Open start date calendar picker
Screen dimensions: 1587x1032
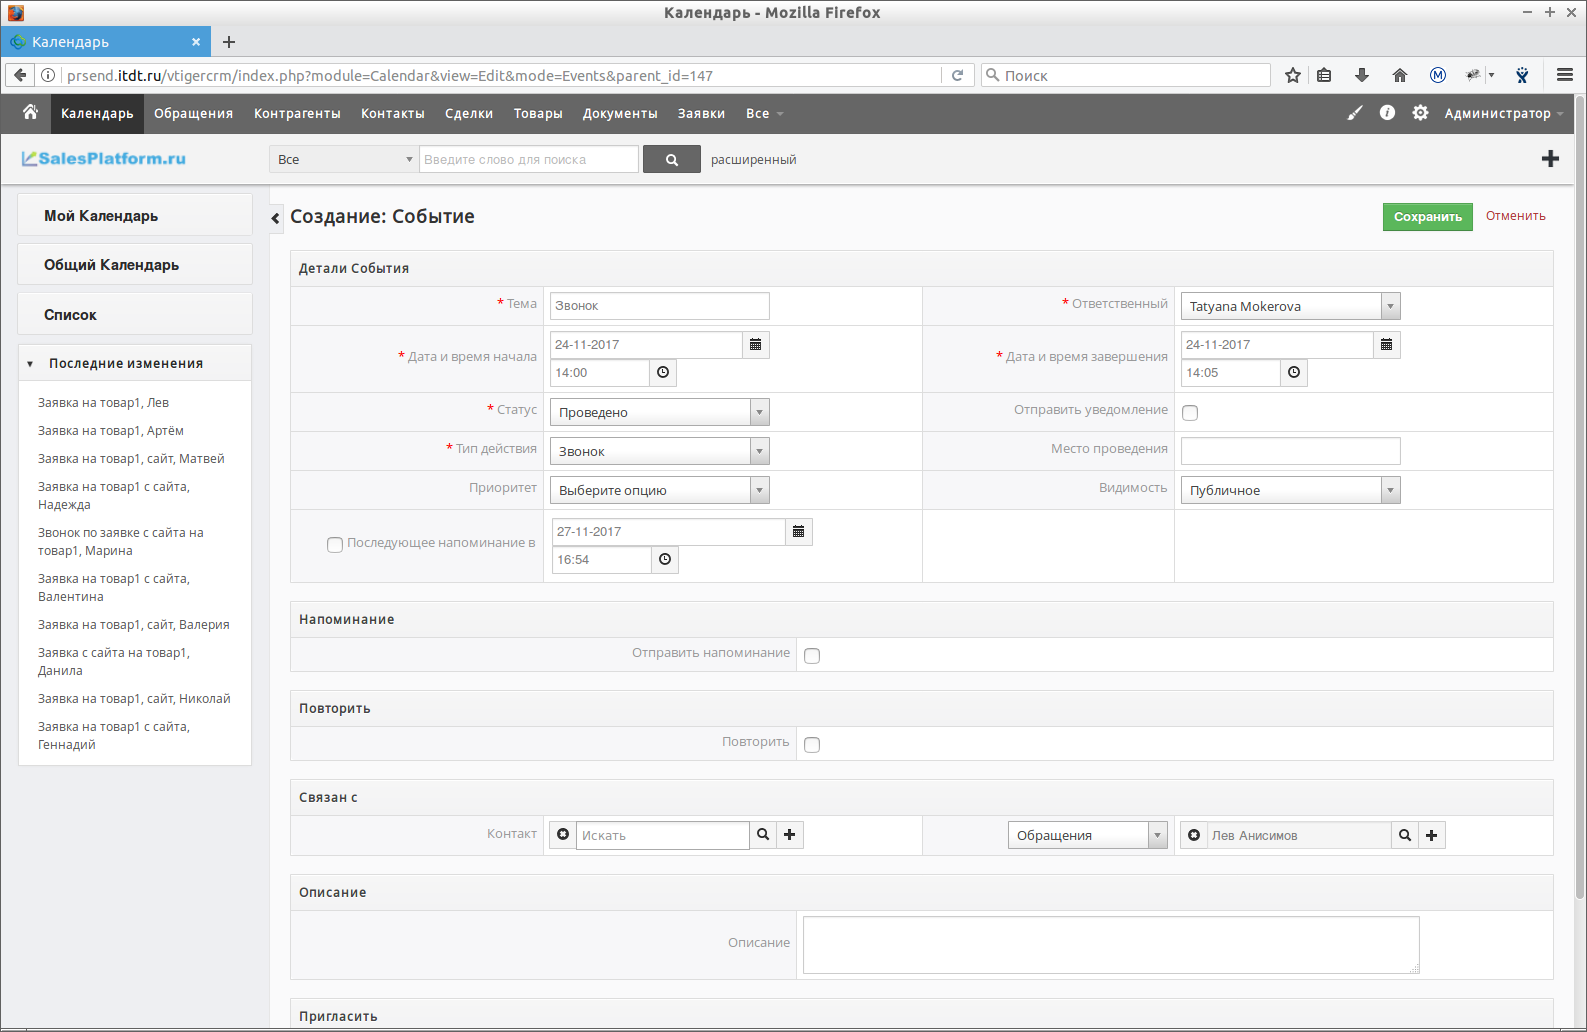756,344
